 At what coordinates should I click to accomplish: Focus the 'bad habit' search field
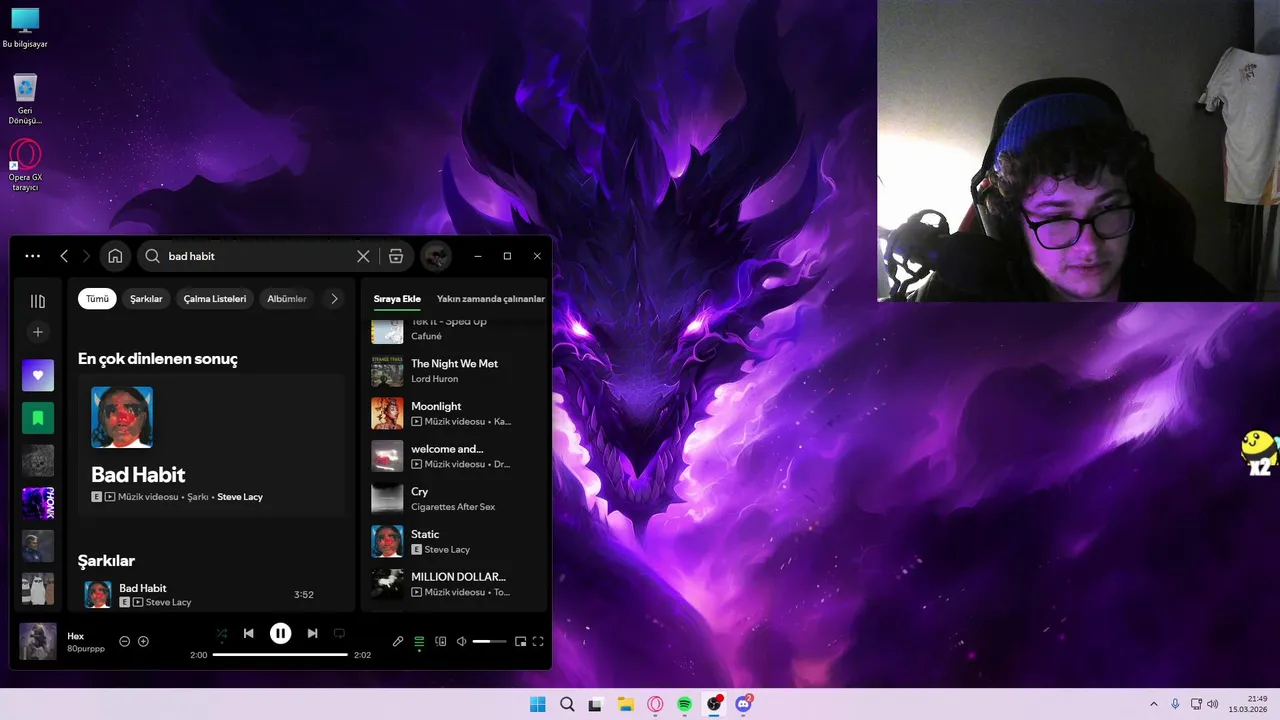(x=258, y=256)
